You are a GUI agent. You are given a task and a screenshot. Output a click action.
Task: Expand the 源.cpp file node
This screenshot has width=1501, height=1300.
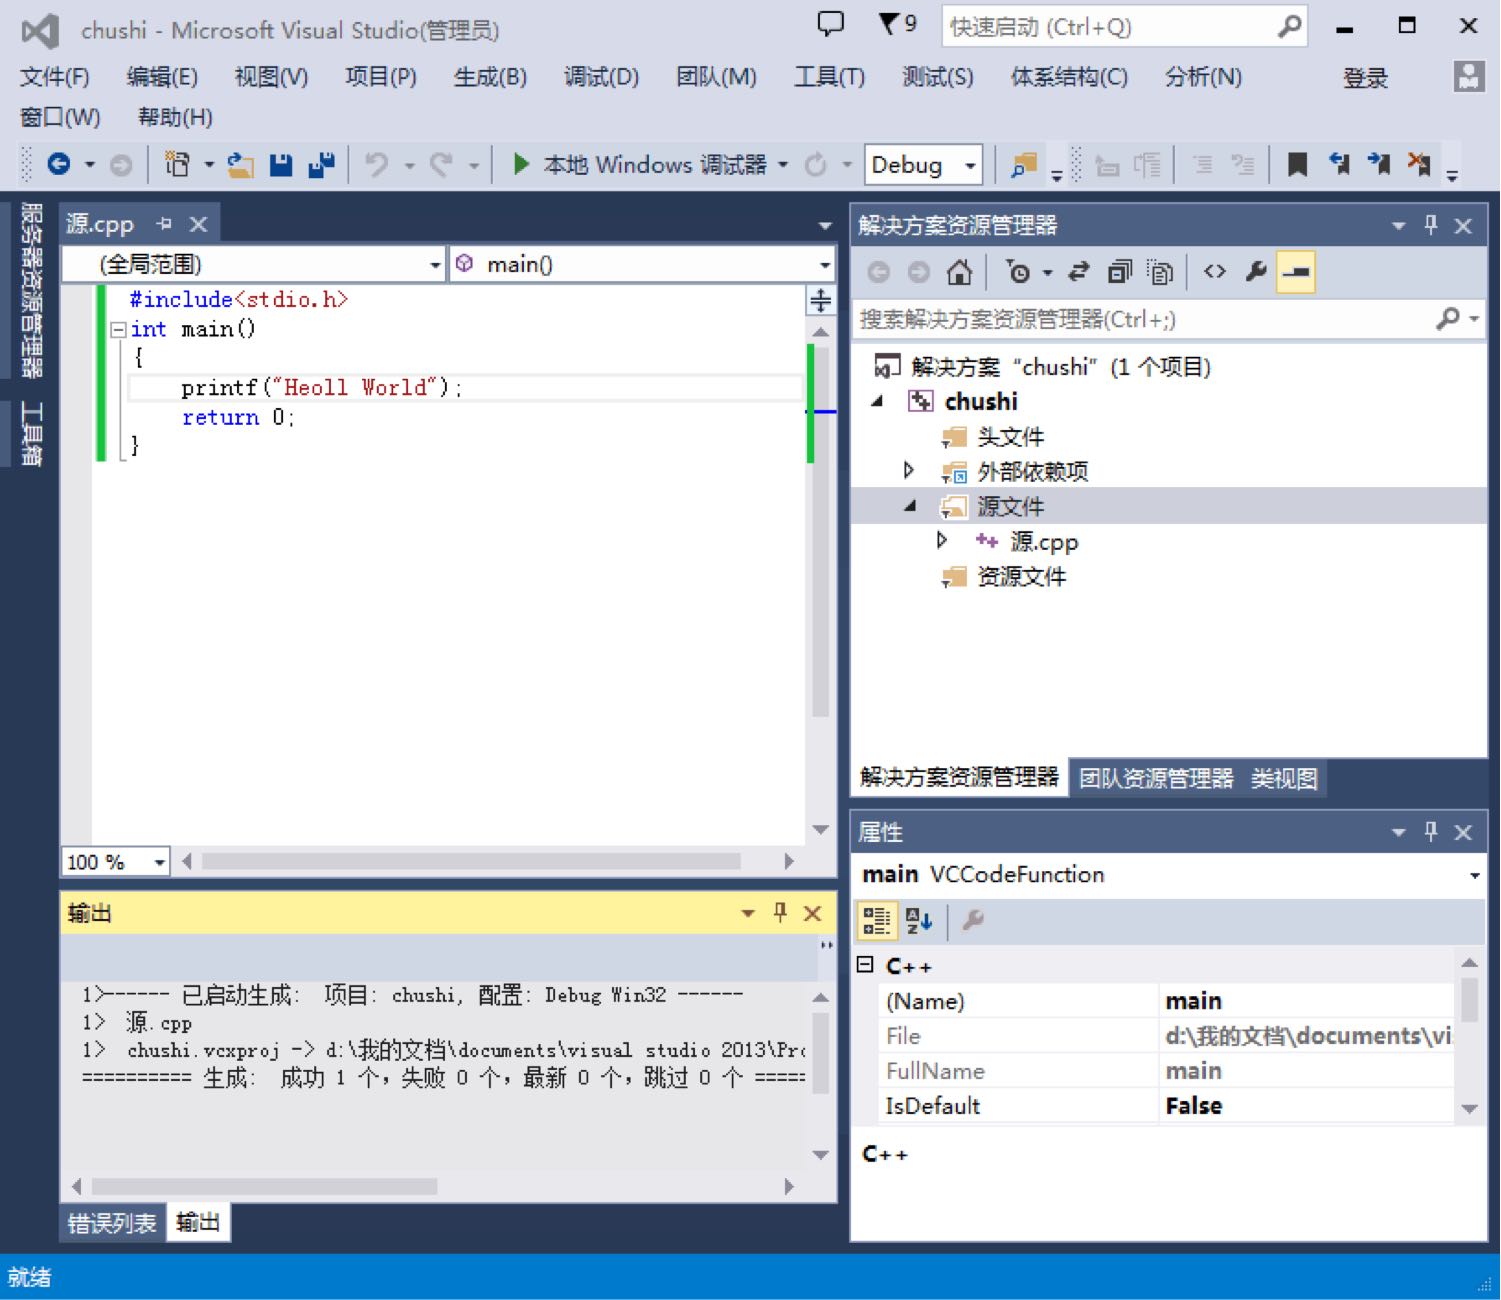(942, 540)
